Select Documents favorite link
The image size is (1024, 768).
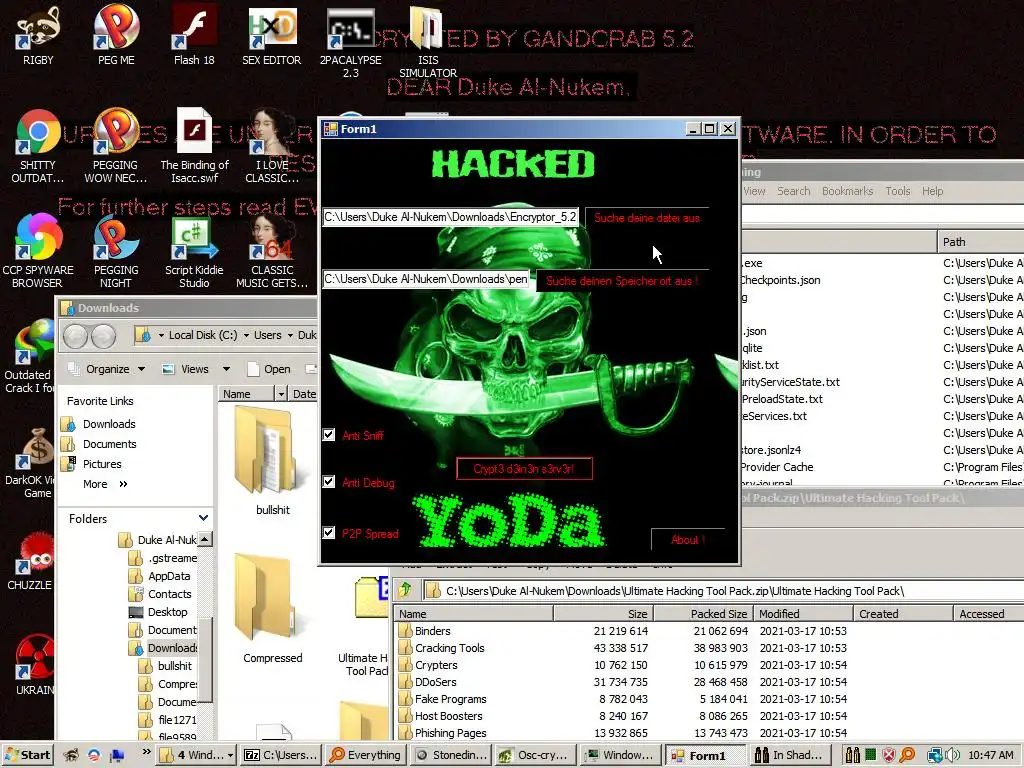[99, 444]
